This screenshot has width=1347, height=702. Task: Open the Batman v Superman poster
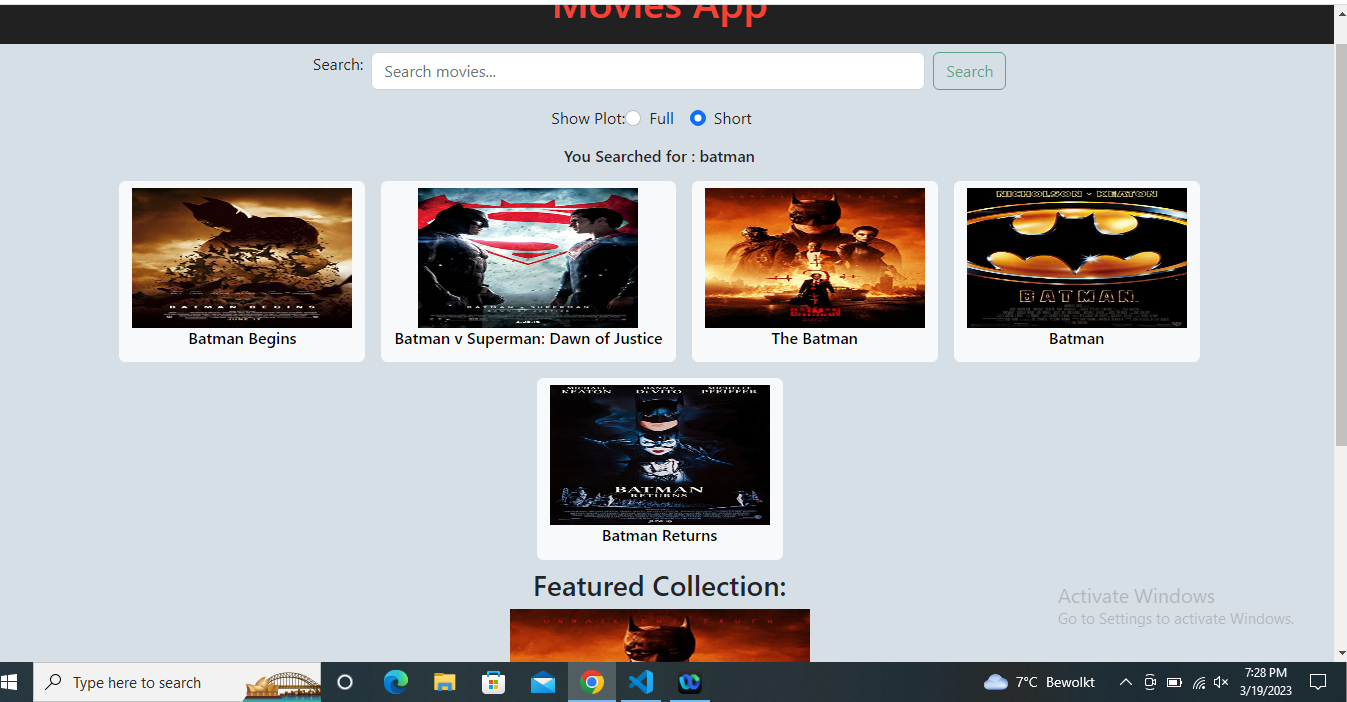point(528,258)
